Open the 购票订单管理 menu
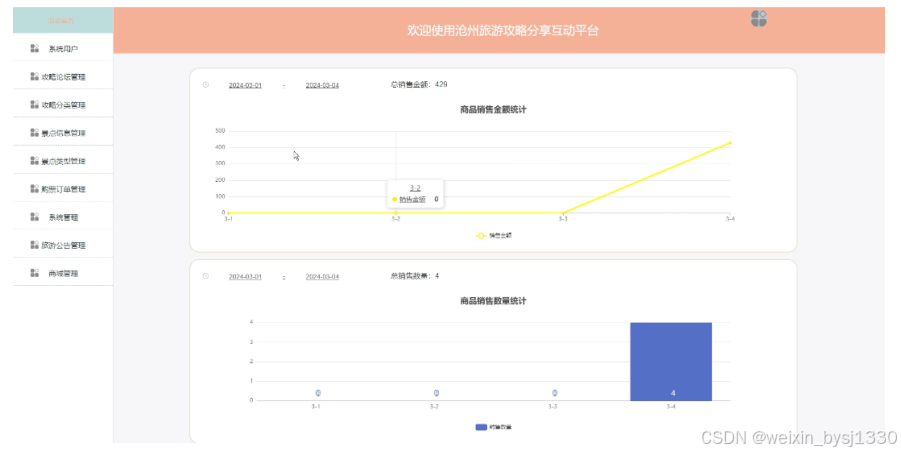The width and height of the screenshot is (901, 453). click(x=63, y=189)
